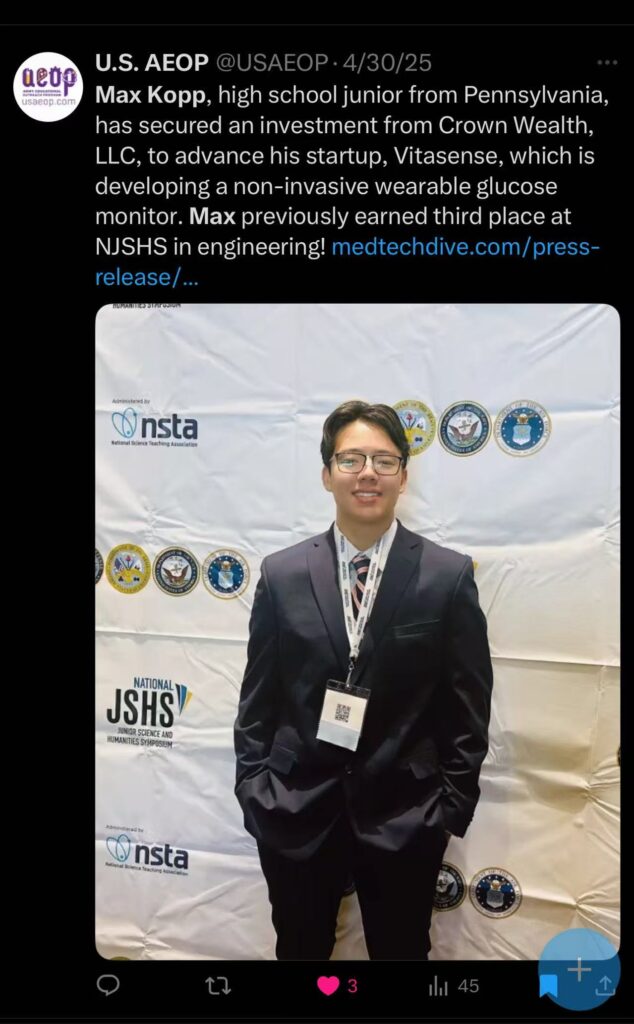This screenshot has width=634, height=1024.
Task: Open the attached photo of Max Kopp
Action: 358,632
